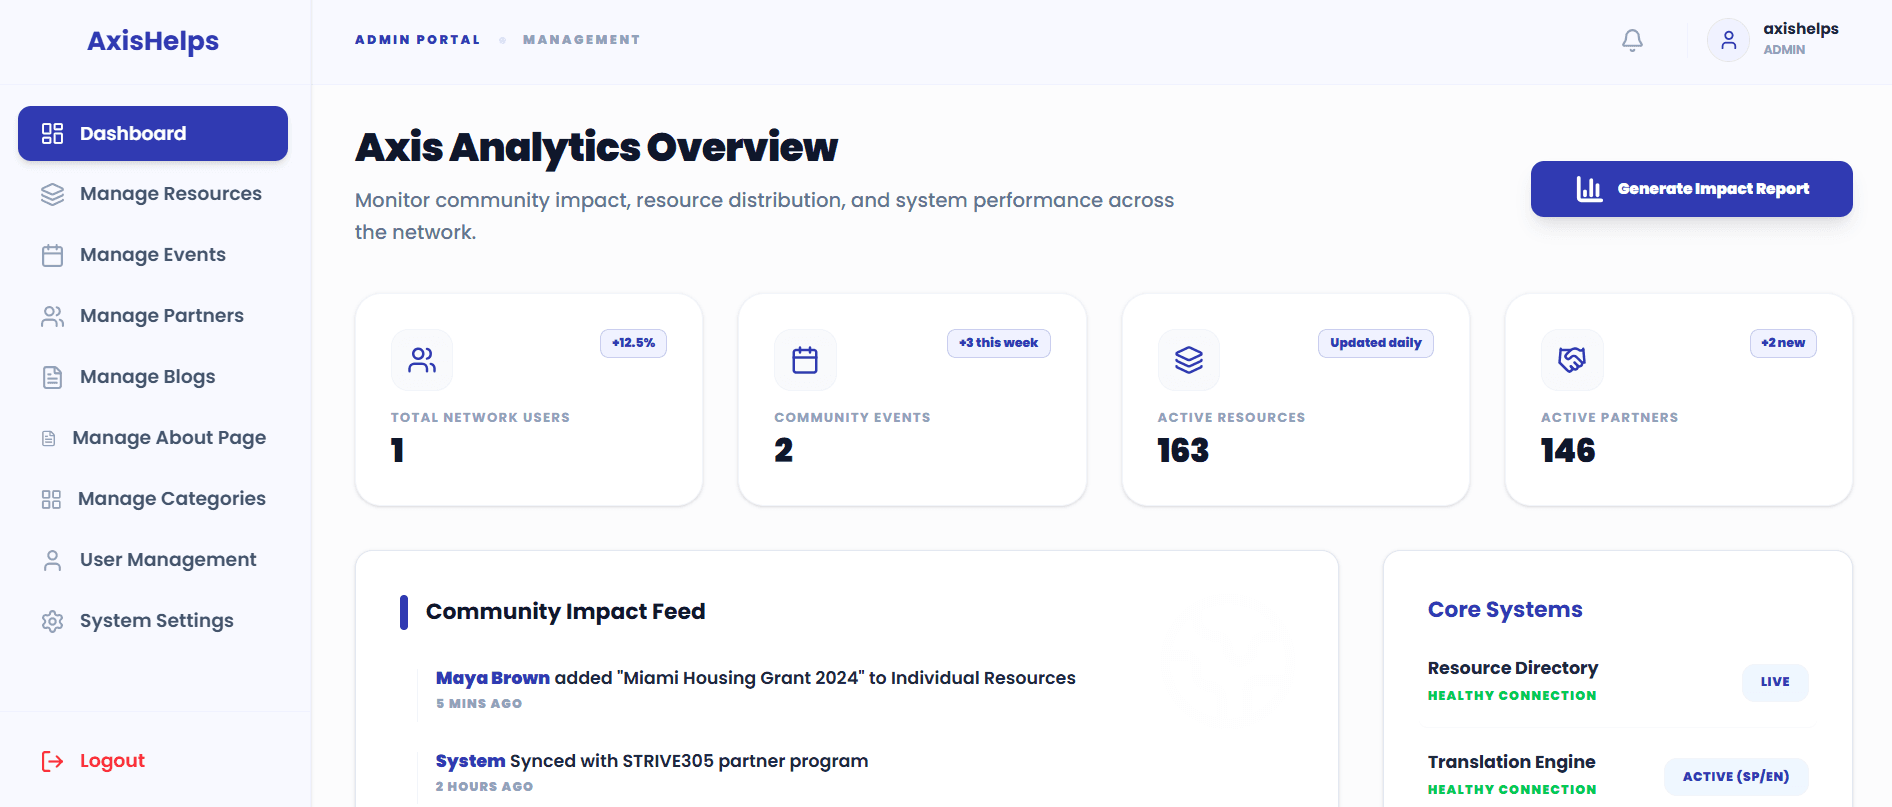Image resolution: width=1892 pixels, height=807 pixels.
Task: Click the Manage About Page file icon
Action: pyautogui.click(x=48, y=438)
